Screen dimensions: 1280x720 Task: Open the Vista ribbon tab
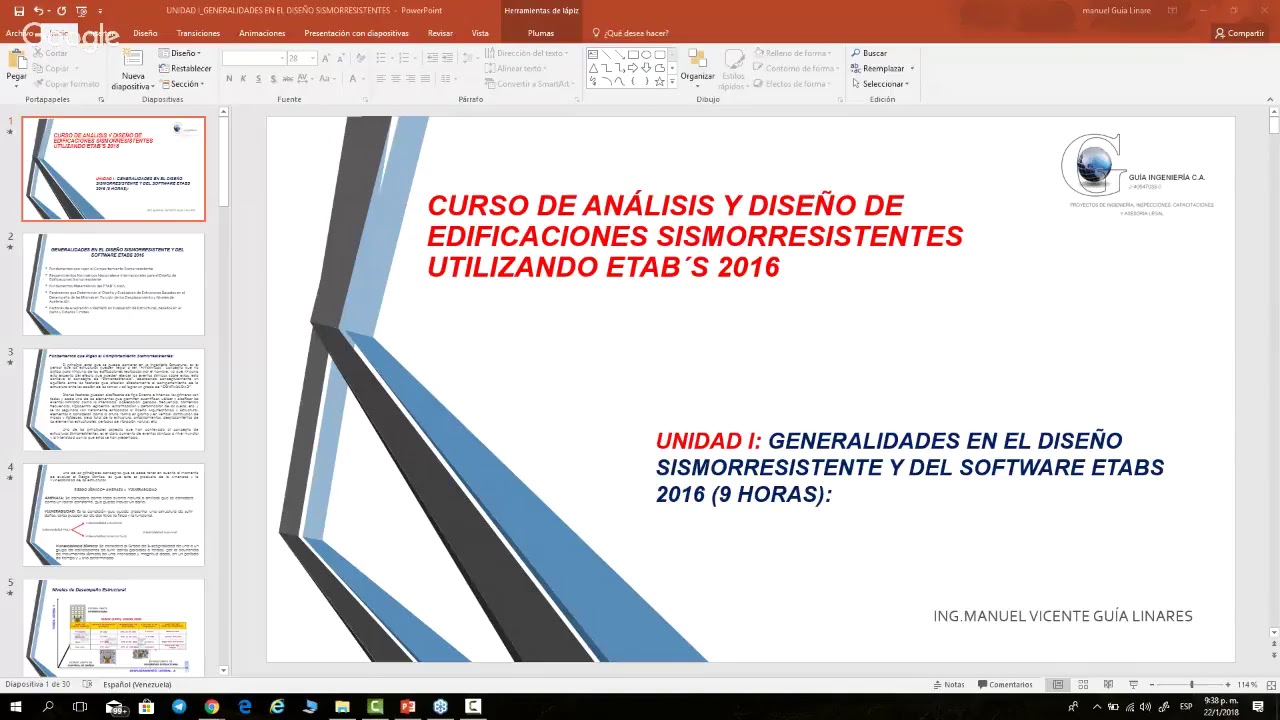[x=480, y=33]
